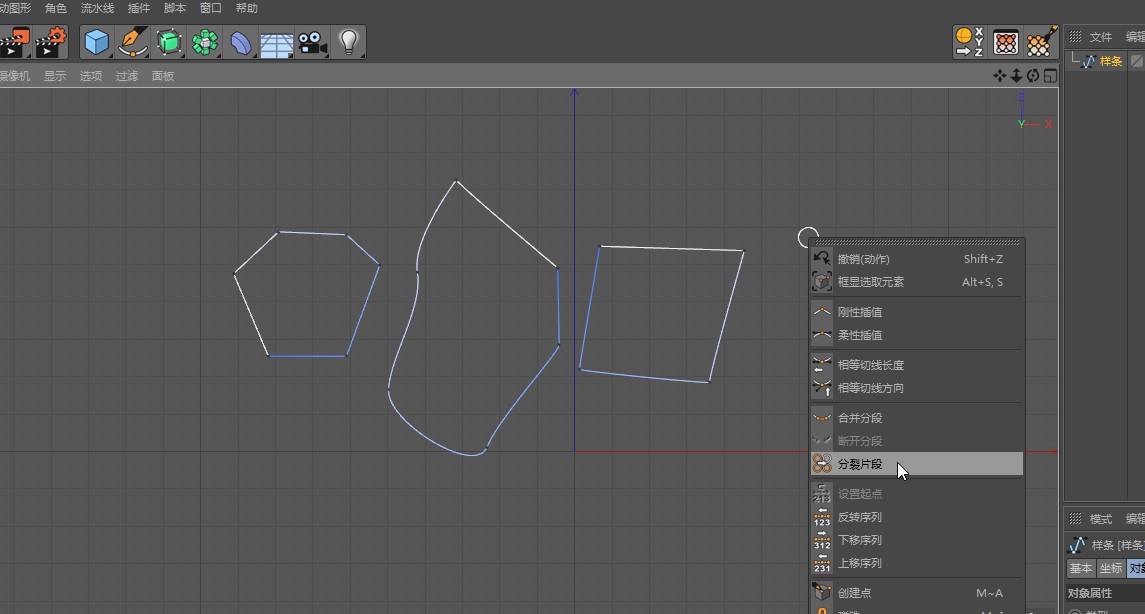Open the 脚本 menu

coord(175,8)
